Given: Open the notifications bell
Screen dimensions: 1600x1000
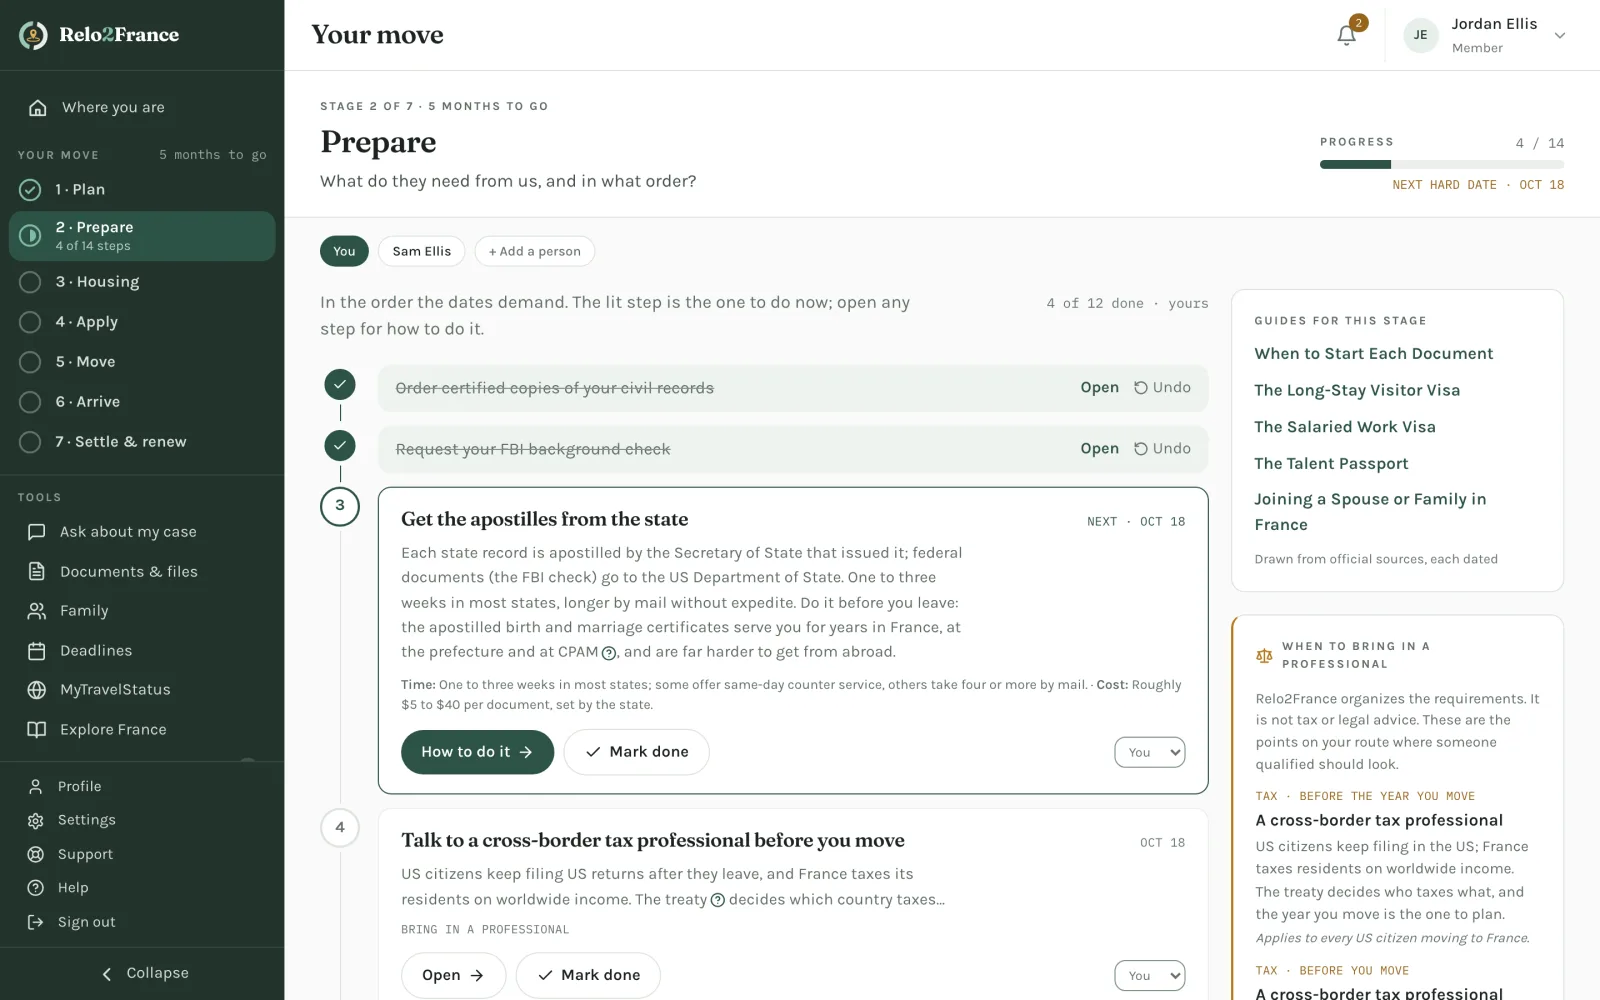Looking at the screenshot, I should (1347, 35).
